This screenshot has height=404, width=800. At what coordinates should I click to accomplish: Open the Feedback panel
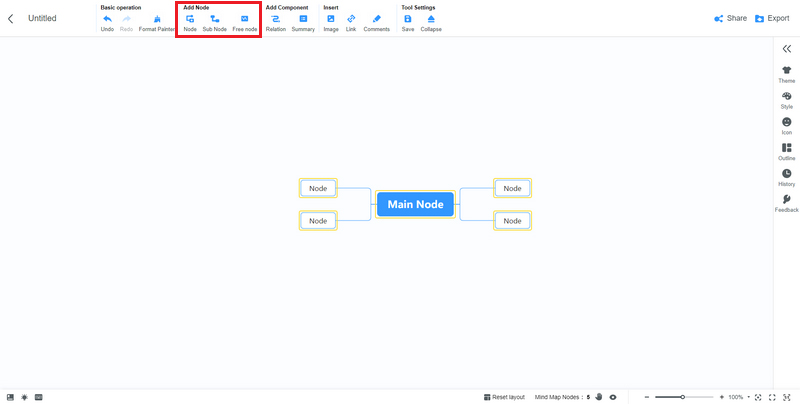click(787, 204)
